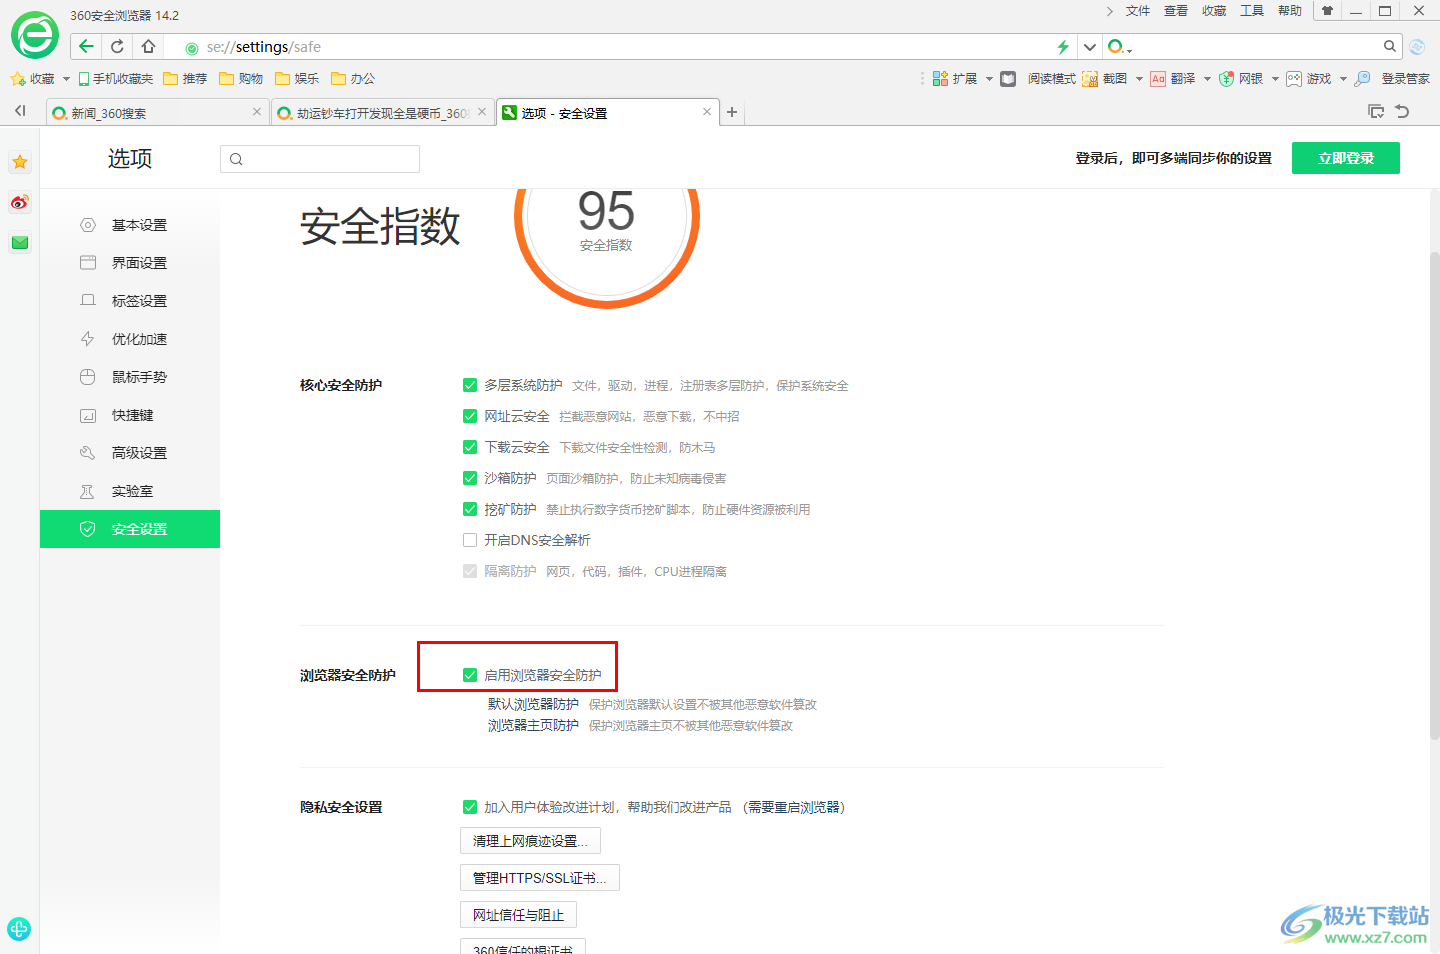Viewport: 1440px width, 954px height.
Task: Click 网址信任与阻止 button
Action: pos(518,915)
